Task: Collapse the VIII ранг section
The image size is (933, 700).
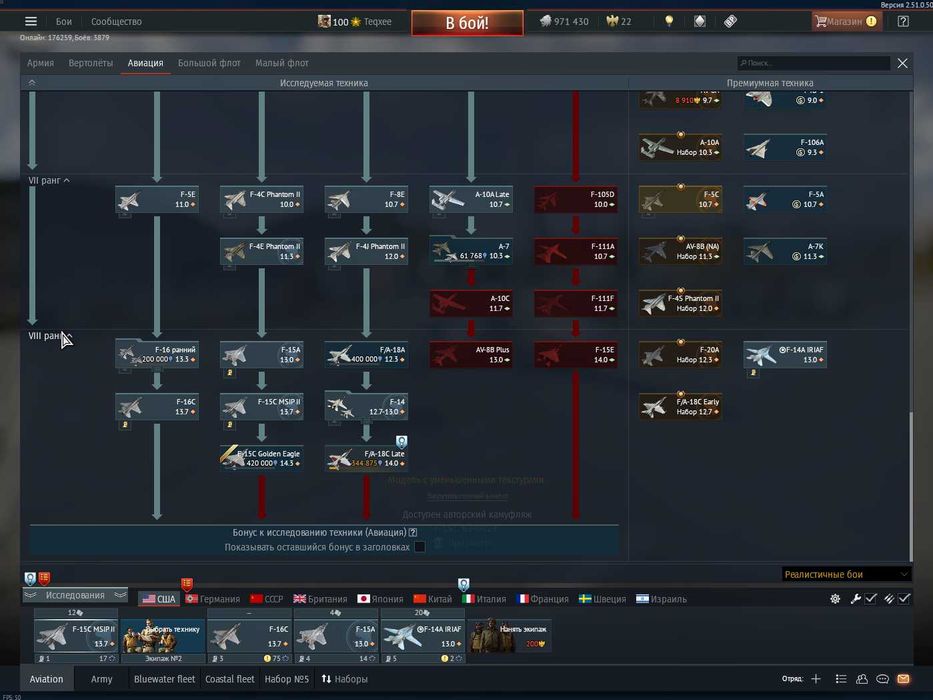Action: click(49, 336)
